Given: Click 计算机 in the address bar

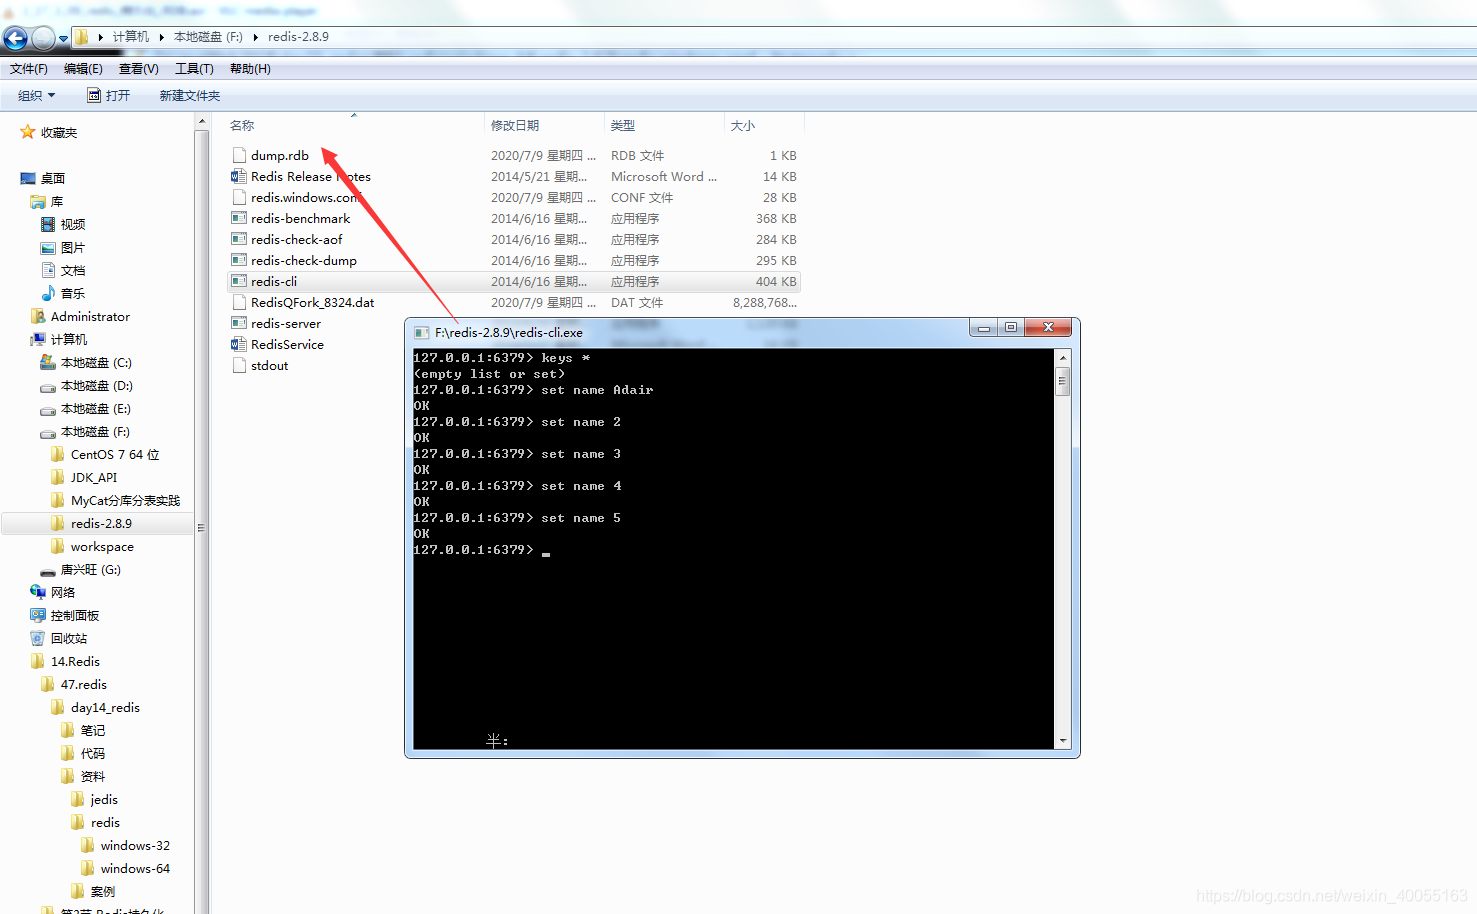Looking at the screenshot, I should point(131,37).
